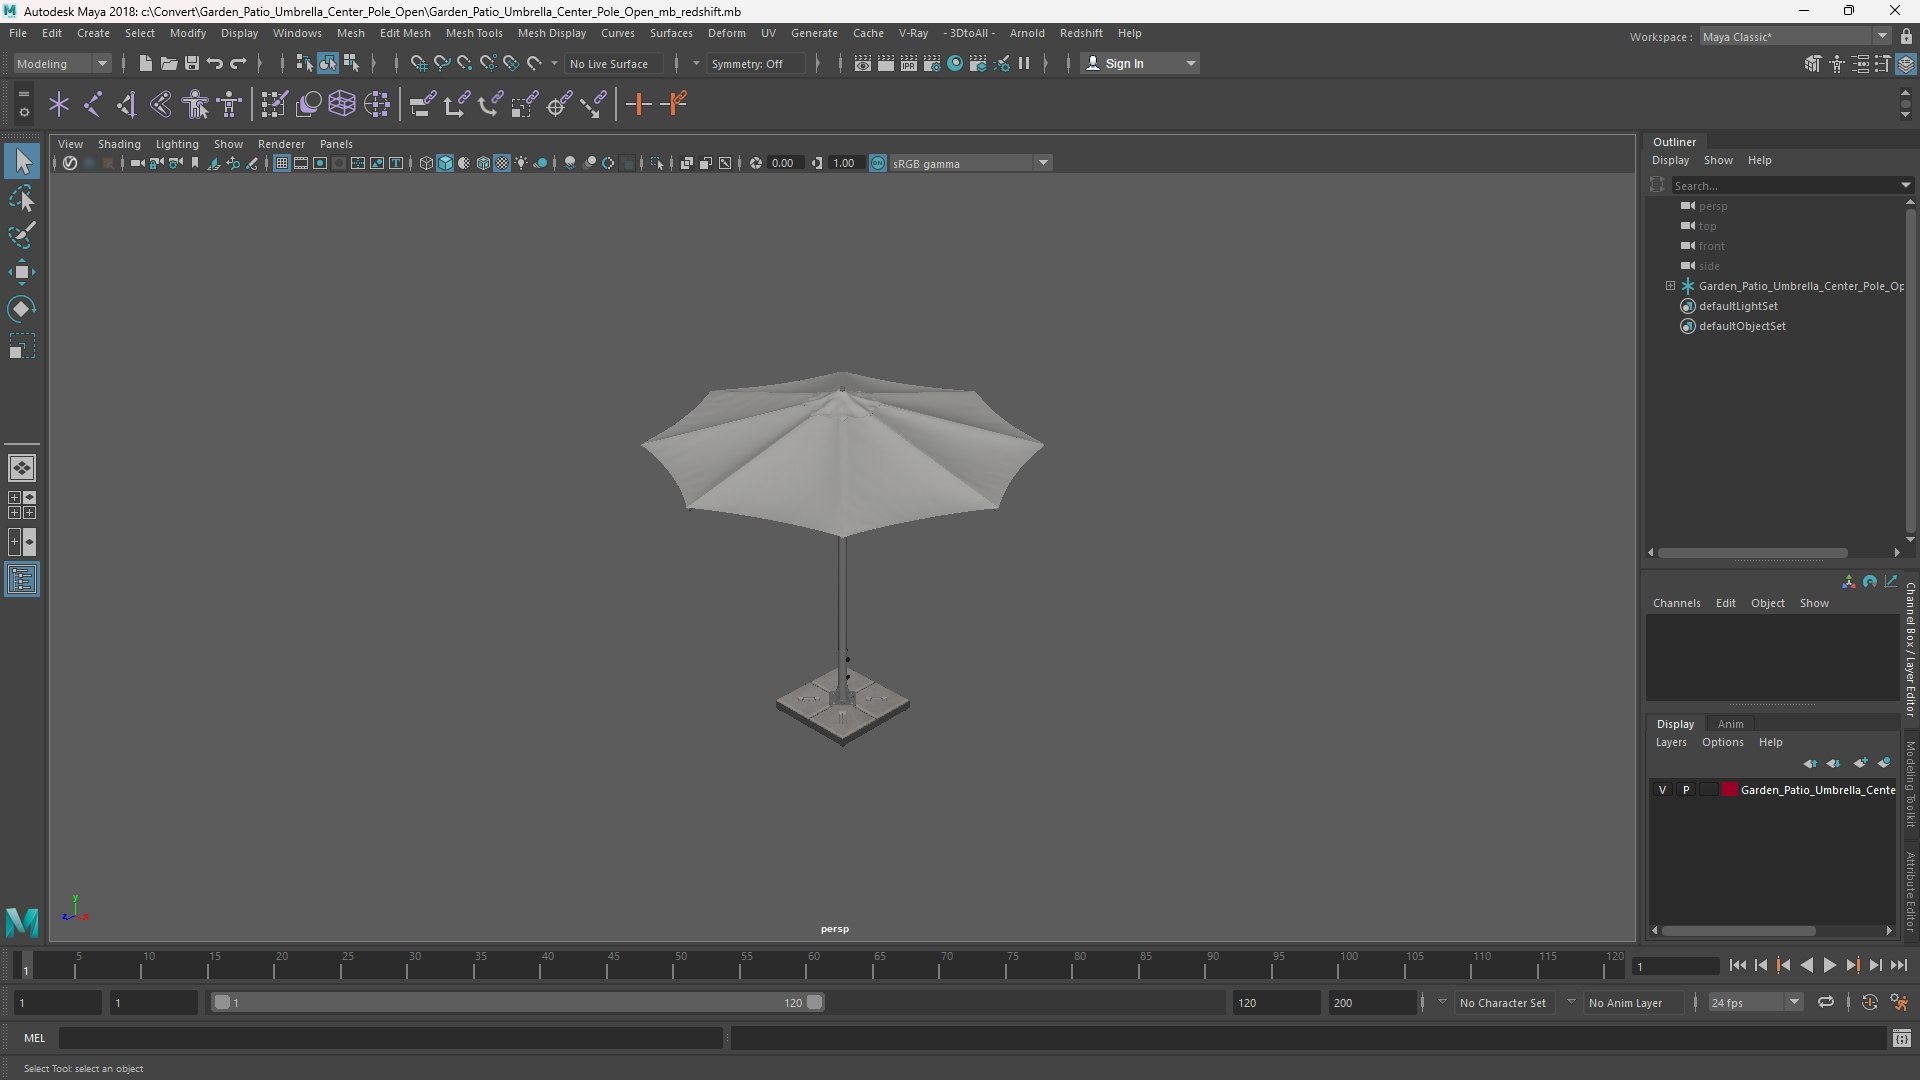Image resolution: width=1920 pixels, height=1080 pixels.
Task: Toggle the loop playback button
Action: click(x=1826, y=1002)
